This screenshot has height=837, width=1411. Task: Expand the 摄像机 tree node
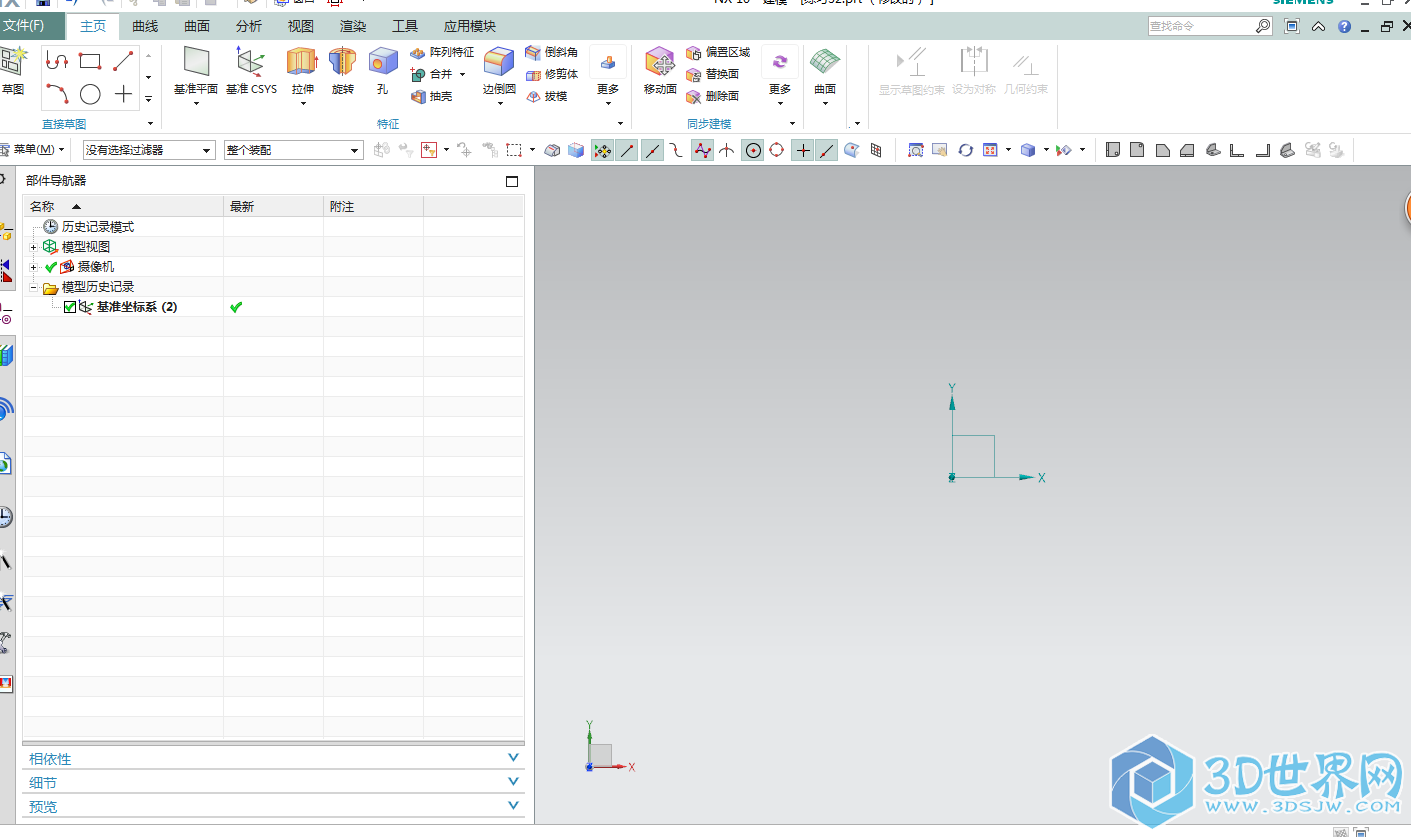point(34,267)
